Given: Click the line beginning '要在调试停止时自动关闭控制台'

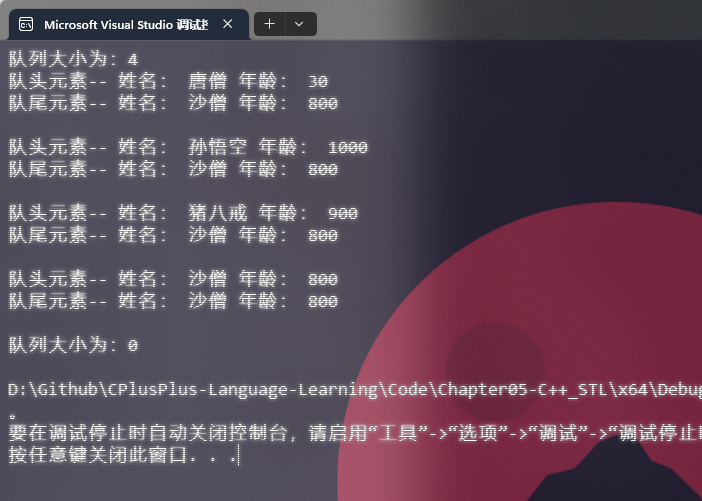Looking at the screenshot, I should [x=355, y=433].
